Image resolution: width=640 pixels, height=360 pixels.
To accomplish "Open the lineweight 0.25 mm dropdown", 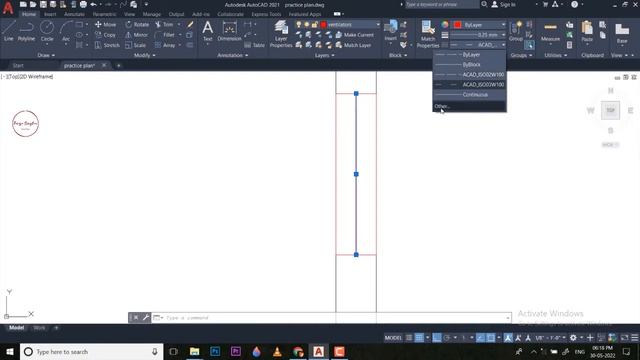I will [503, 35].
